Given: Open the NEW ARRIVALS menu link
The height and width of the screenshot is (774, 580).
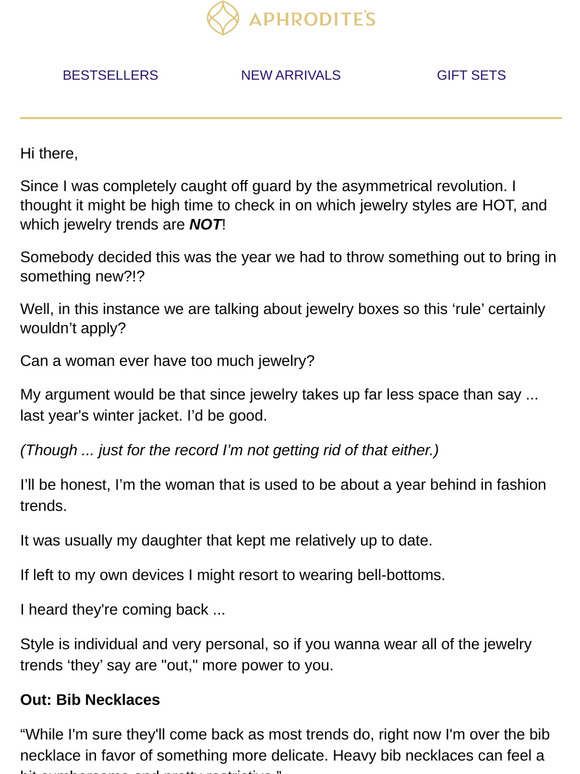Looking at the screenshot, I should 291,75.
